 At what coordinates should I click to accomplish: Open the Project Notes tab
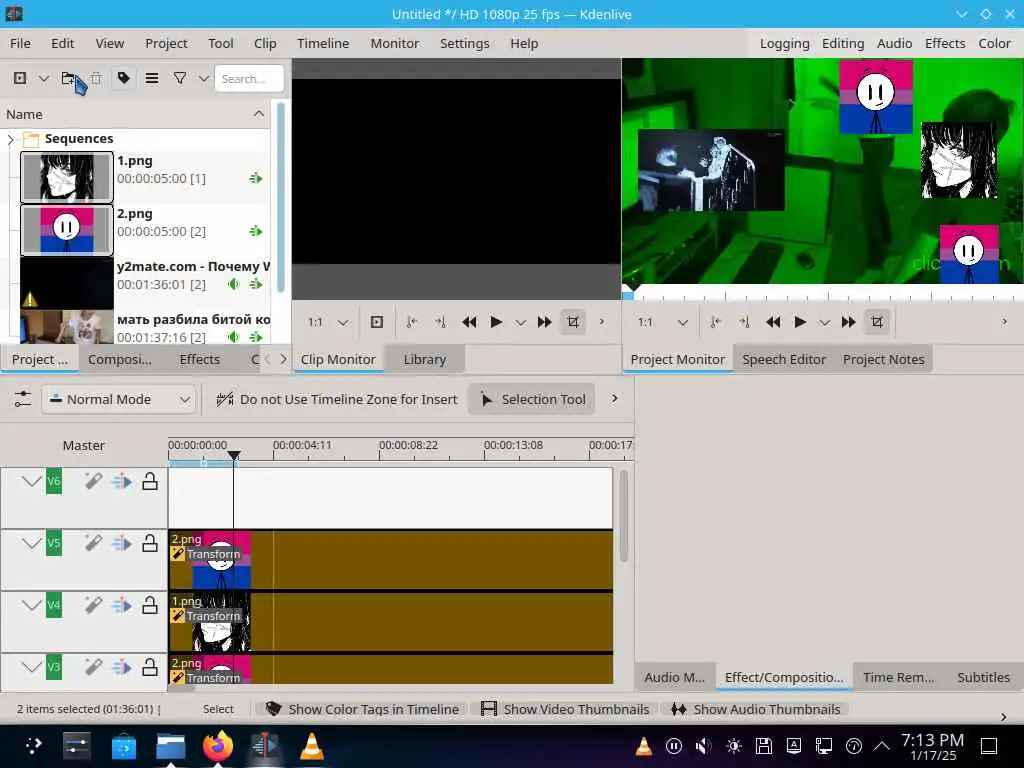point(884,359)
